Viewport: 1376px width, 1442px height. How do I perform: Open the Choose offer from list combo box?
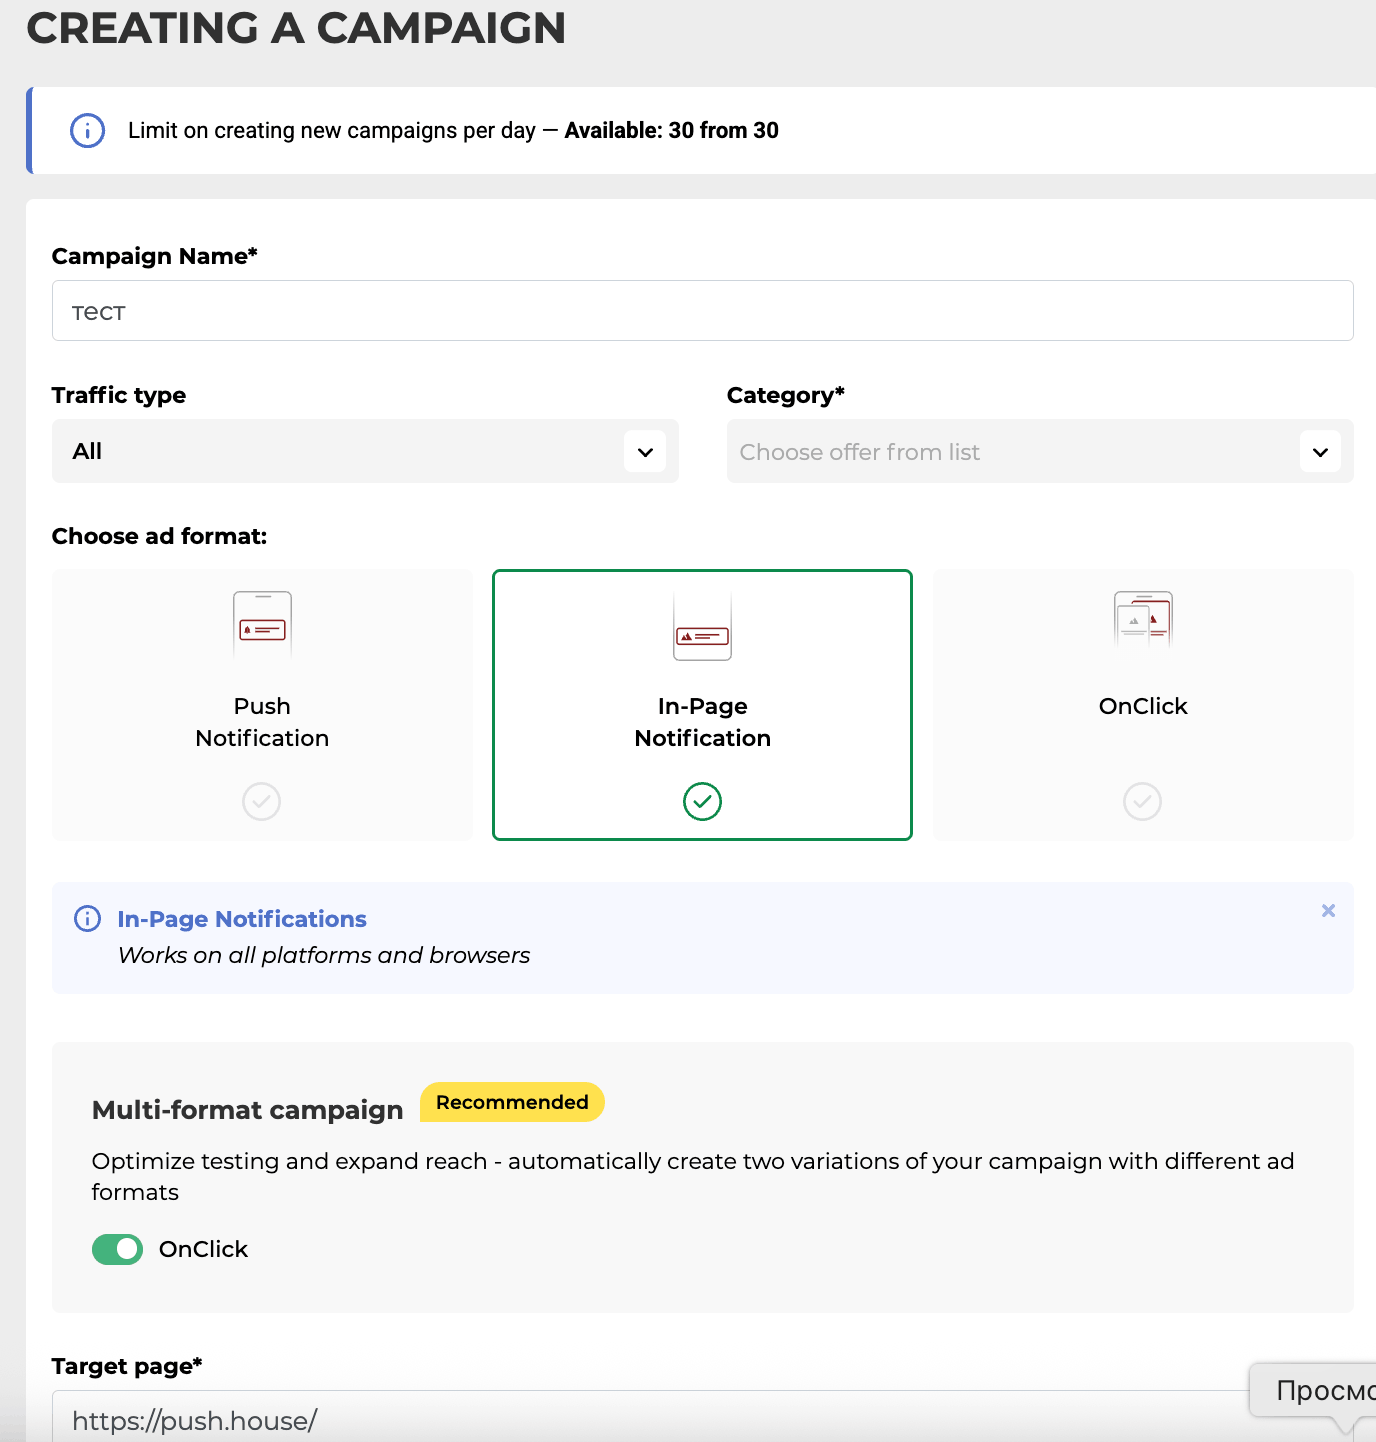[x=1010, y=452]
